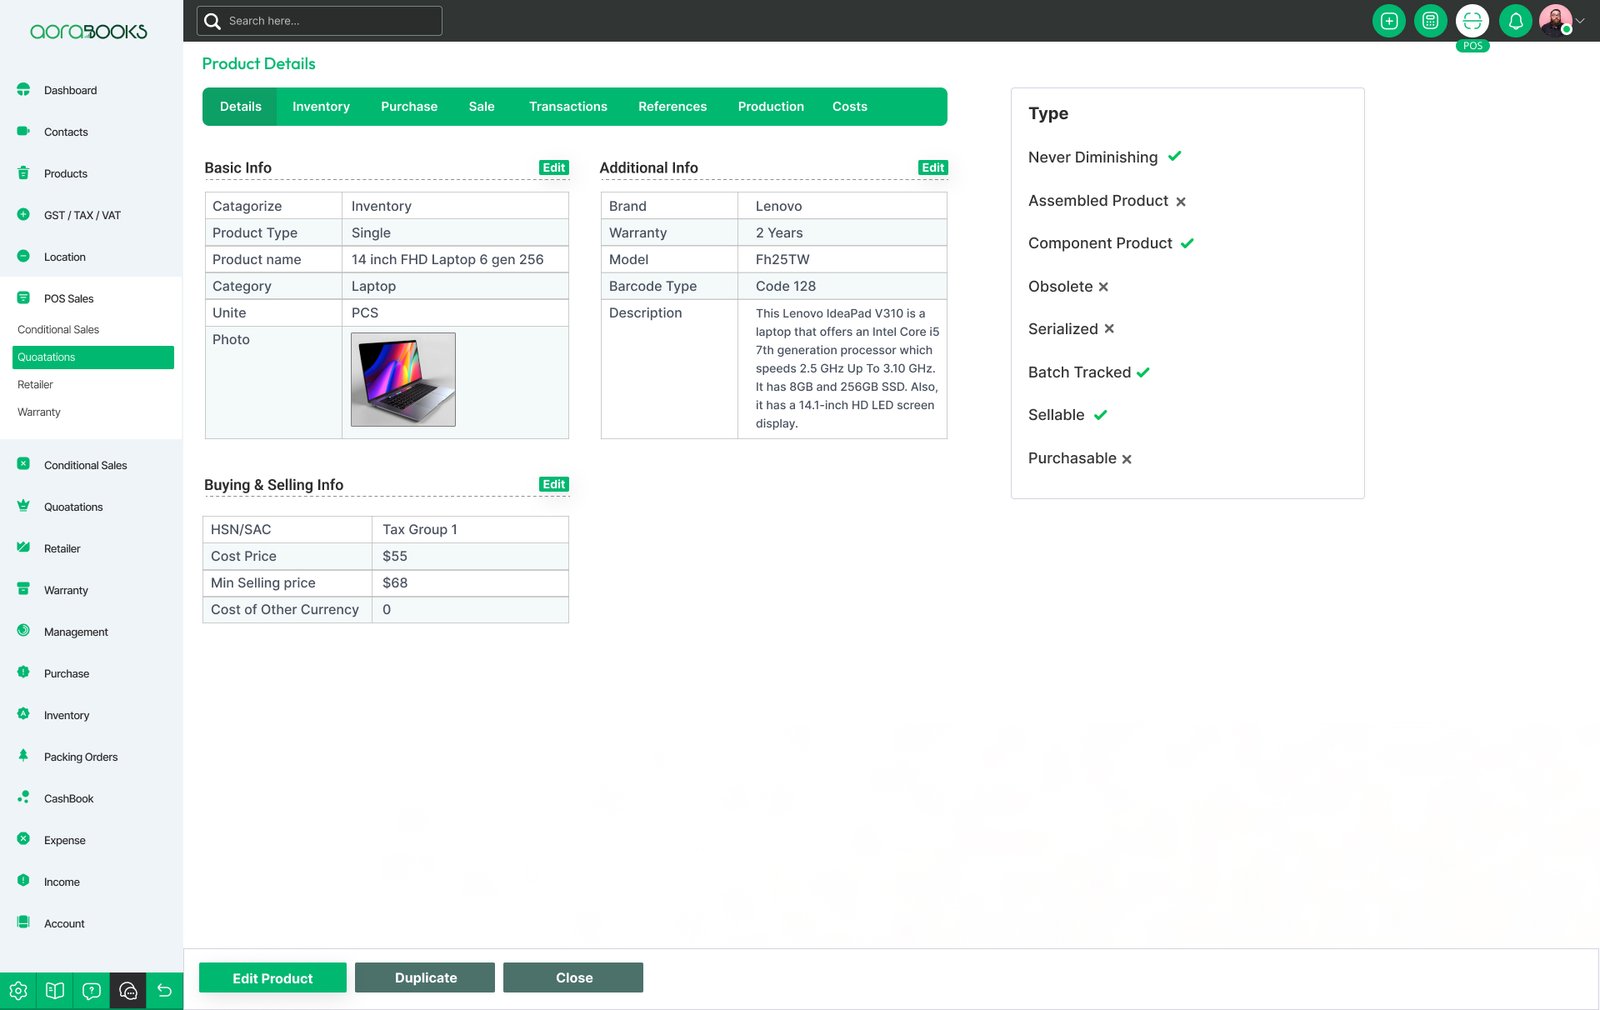Open the calculator icon in top bar
The image size is (1600, 1010).
[x=1430, y=21]
